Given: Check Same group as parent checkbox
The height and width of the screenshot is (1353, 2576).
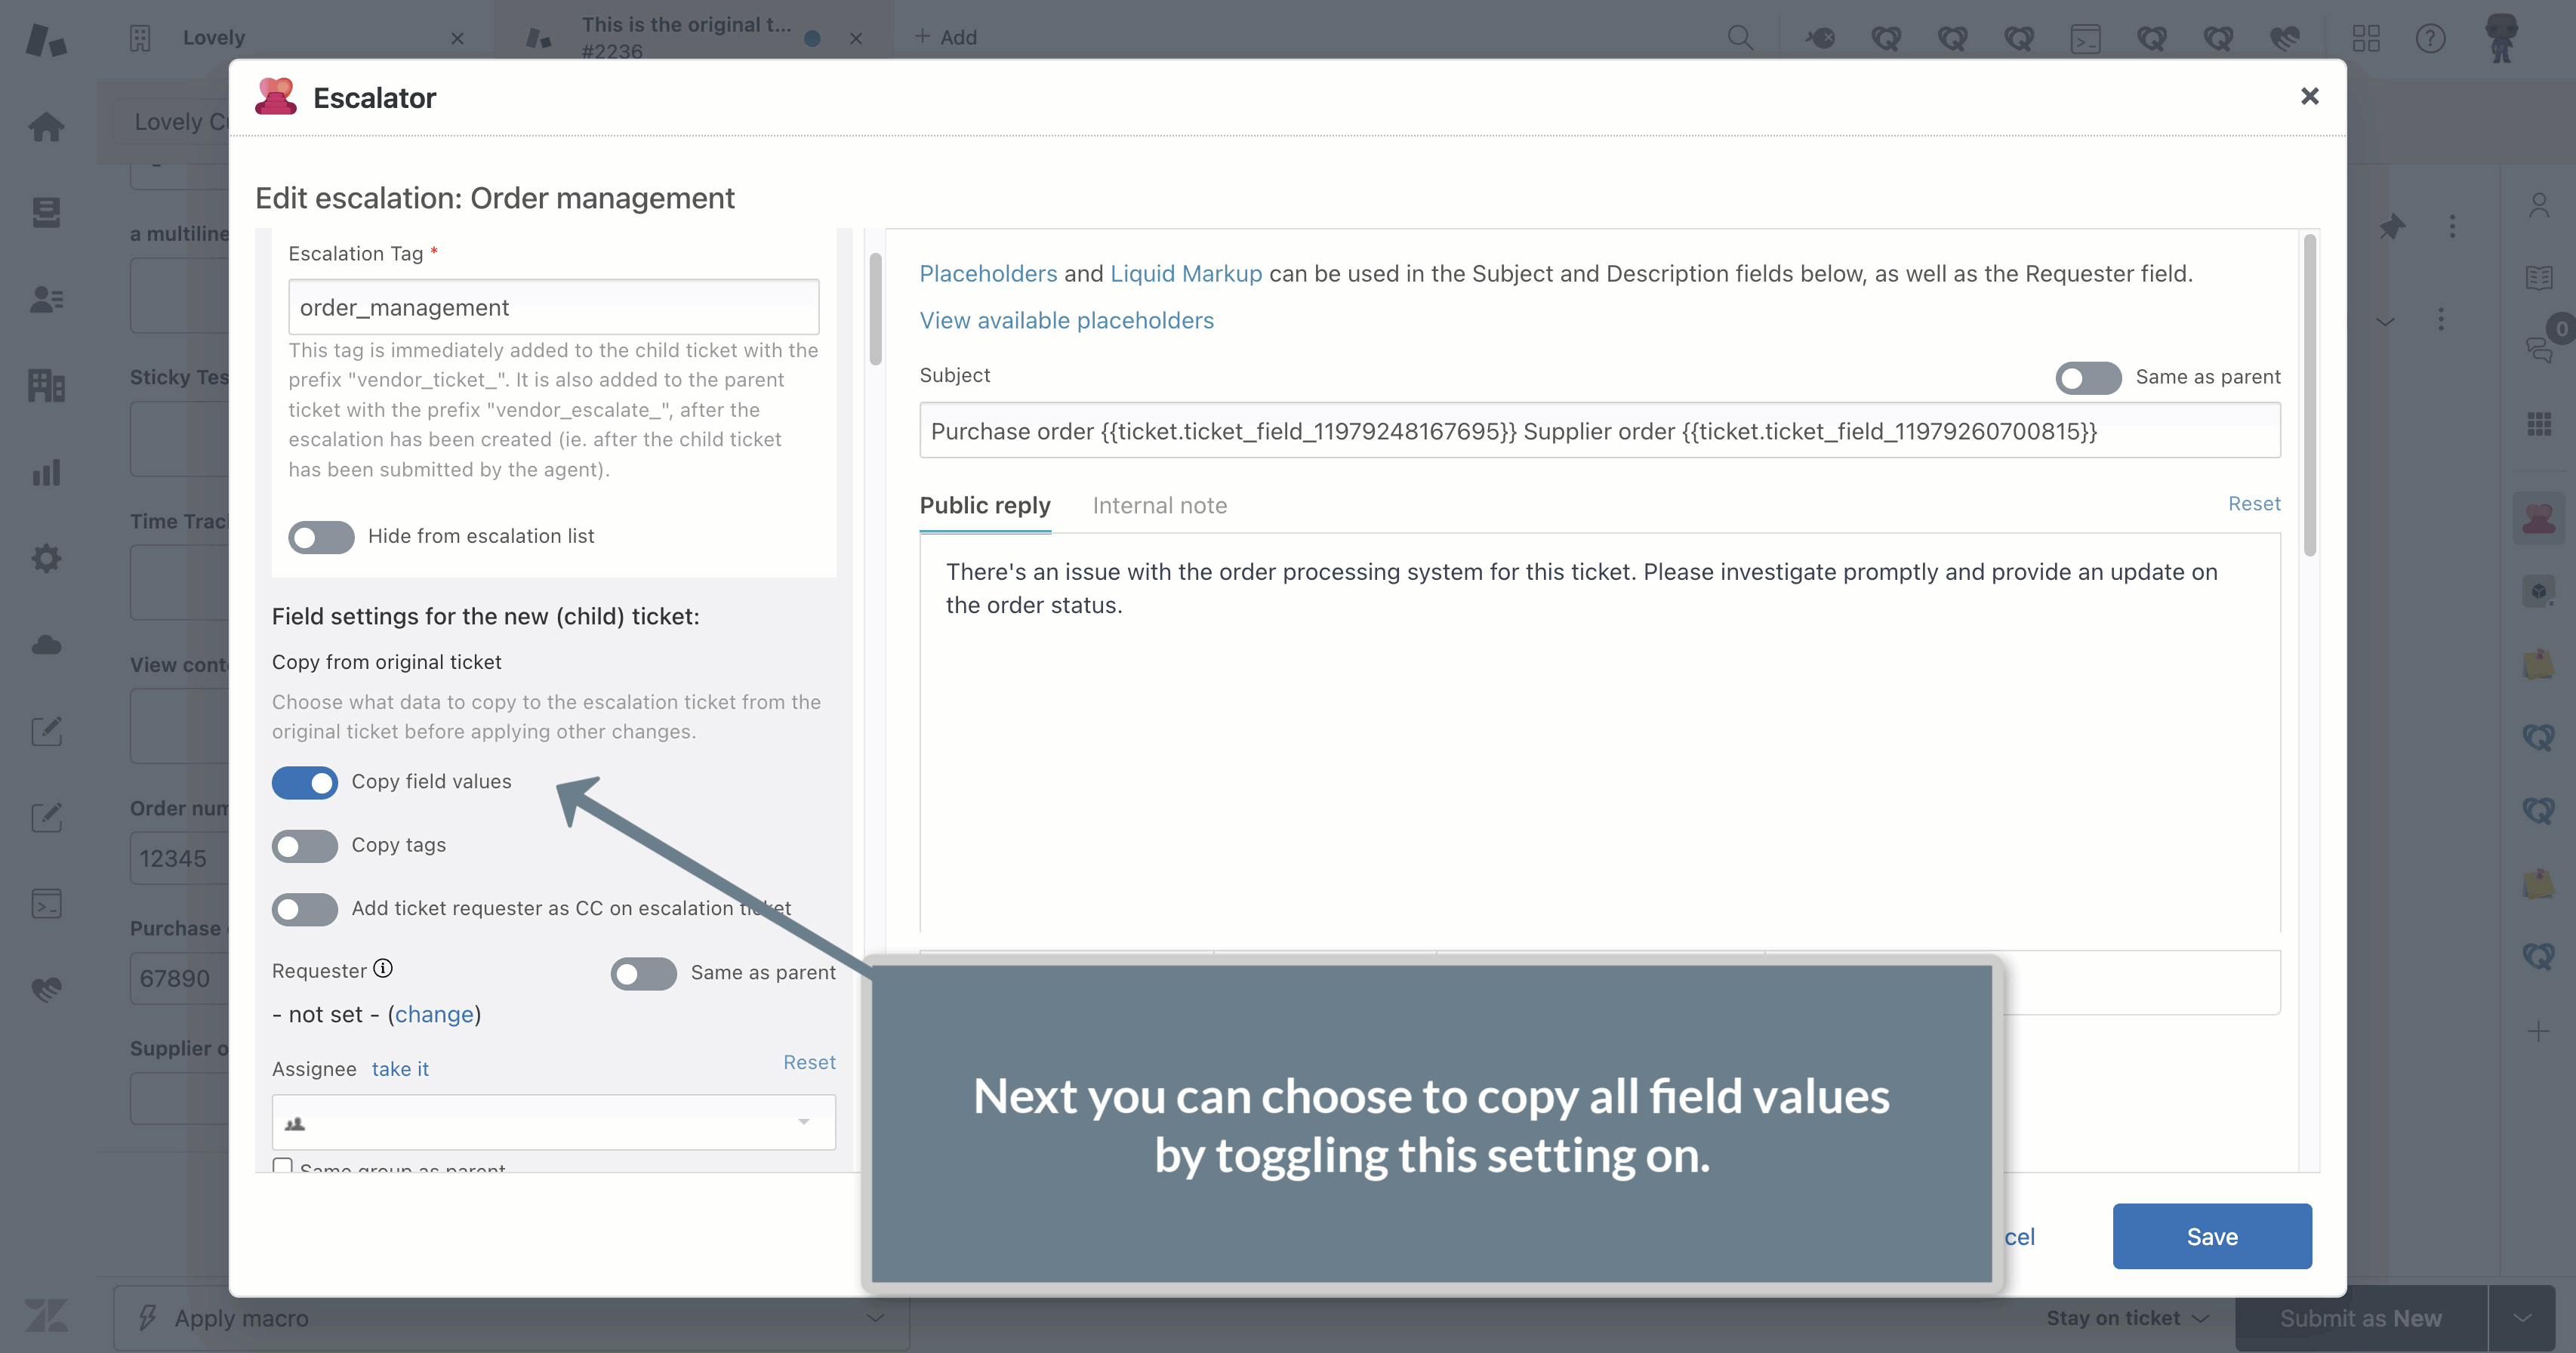Looking at the screenshot, I should [283, 1166].
